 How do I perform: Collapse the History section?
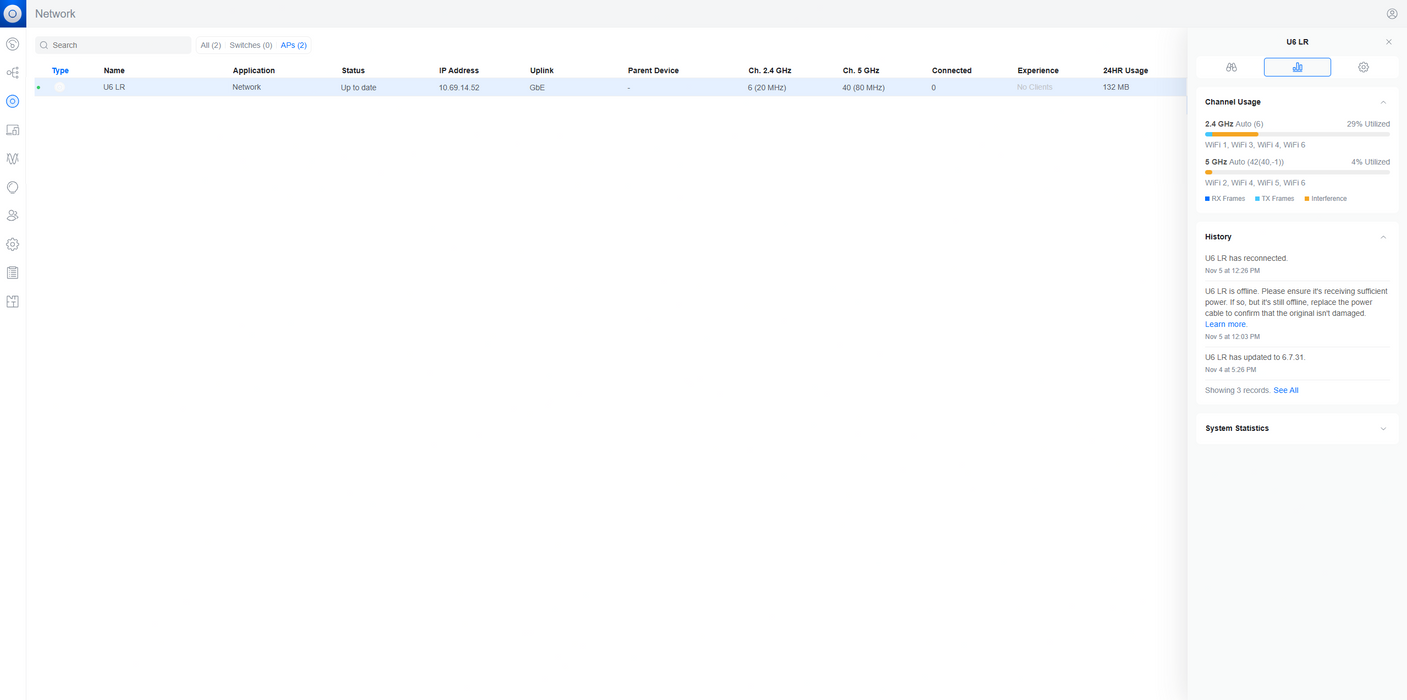pyautogui.click(x=1383, y=237)
